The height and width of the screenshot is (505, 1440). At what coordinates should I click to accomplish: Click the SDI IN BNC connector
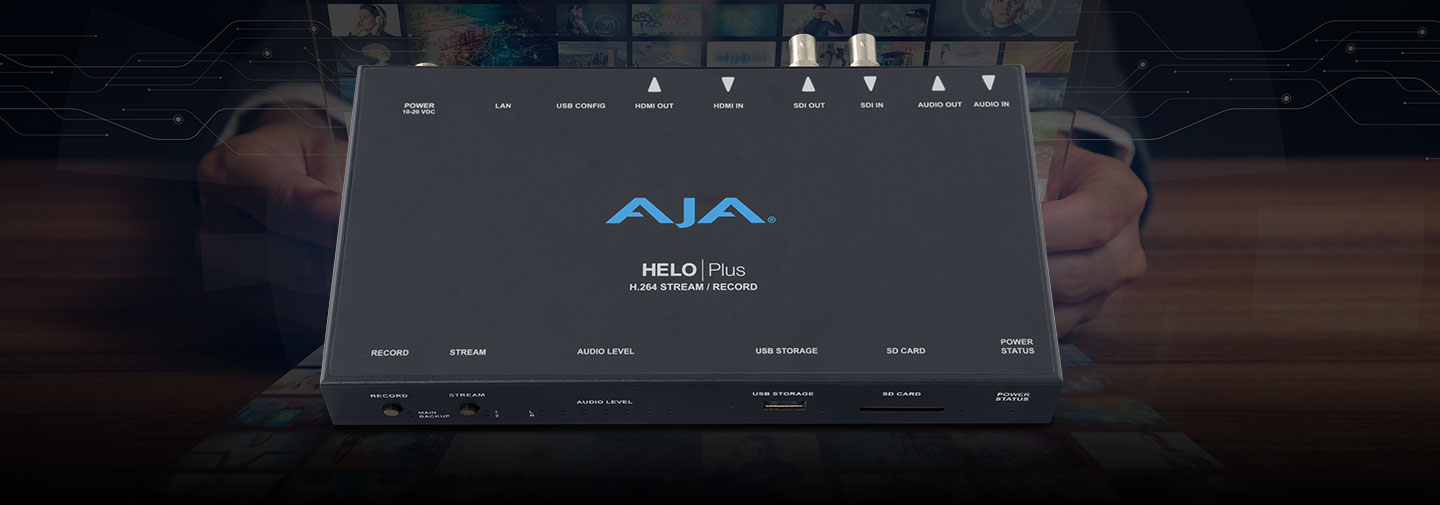[x=863, y=51]
